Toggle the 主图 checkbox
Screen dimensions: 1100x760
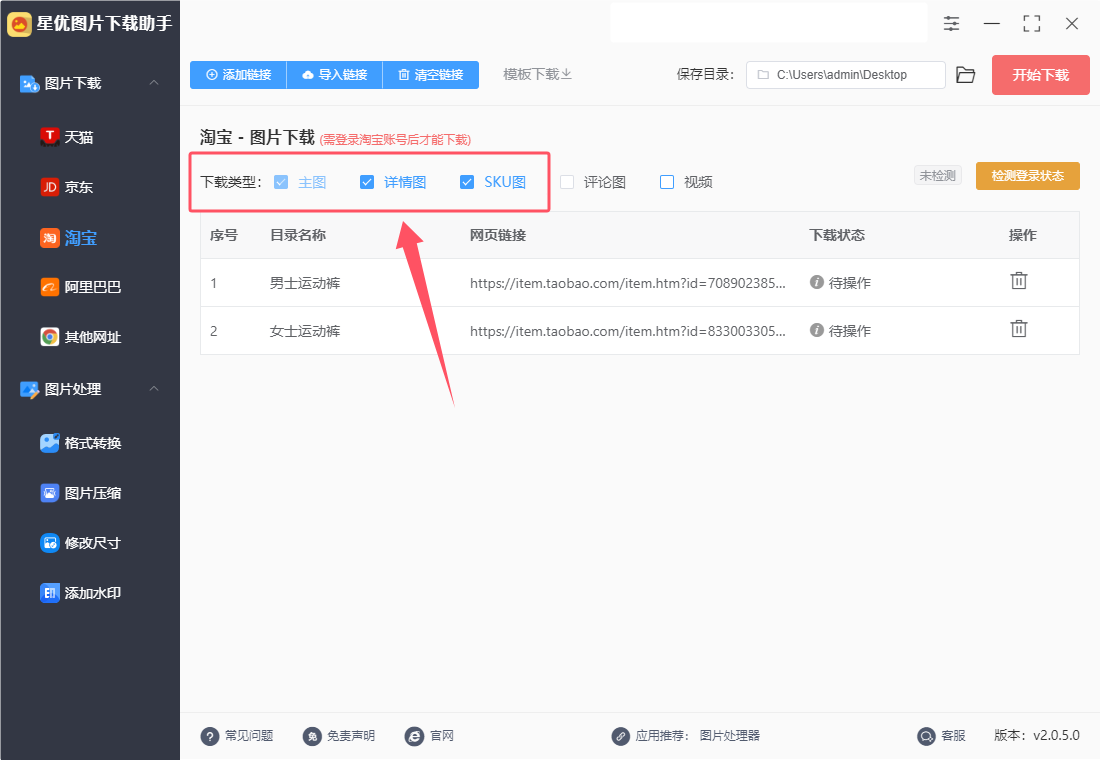tap(281, 182)
